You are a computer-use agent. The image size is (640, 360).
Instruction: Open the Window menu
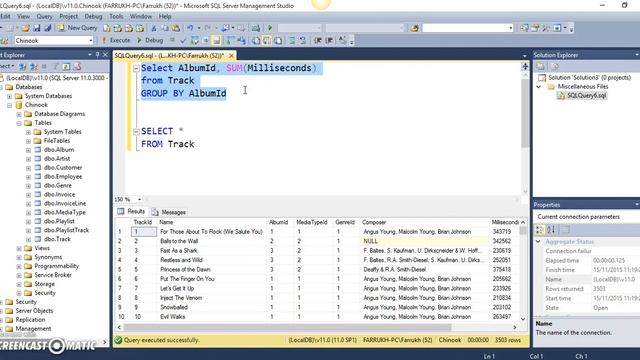click(x=140, y=16)
